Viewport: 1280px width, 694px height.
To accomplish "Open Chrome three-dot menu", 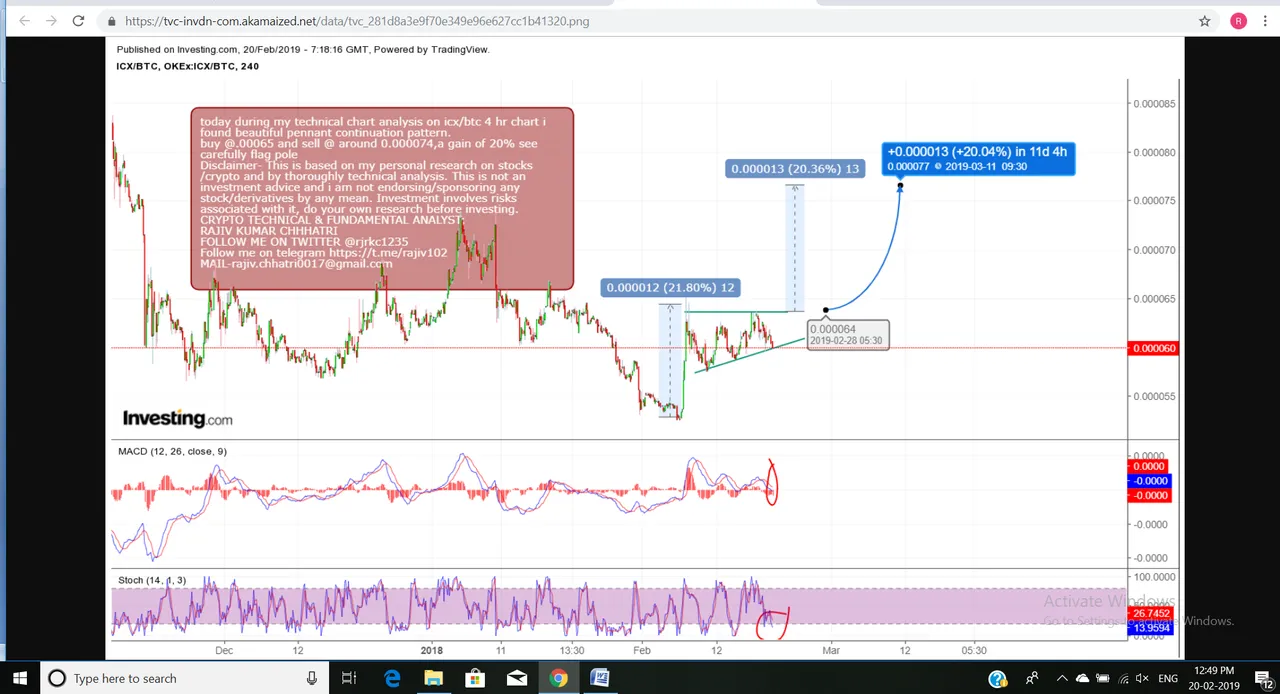I will 1264,21.
